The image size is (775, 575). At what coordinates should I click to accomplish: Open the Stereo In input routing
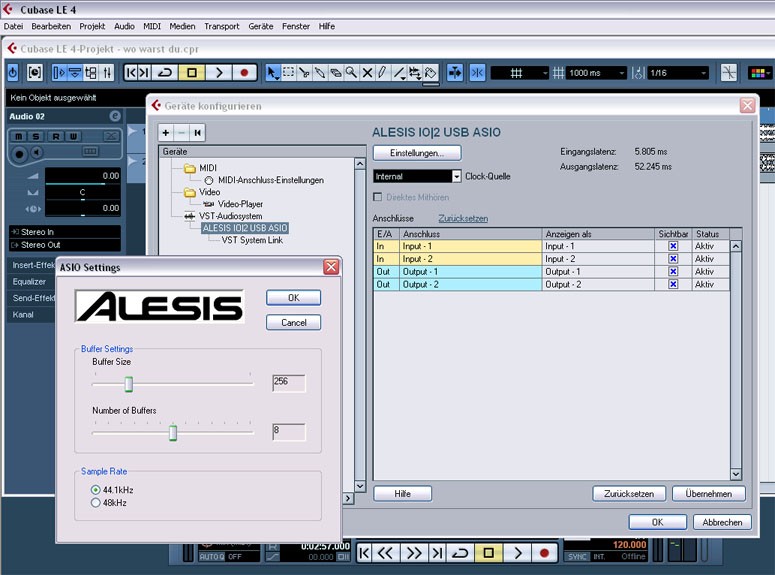65,232
